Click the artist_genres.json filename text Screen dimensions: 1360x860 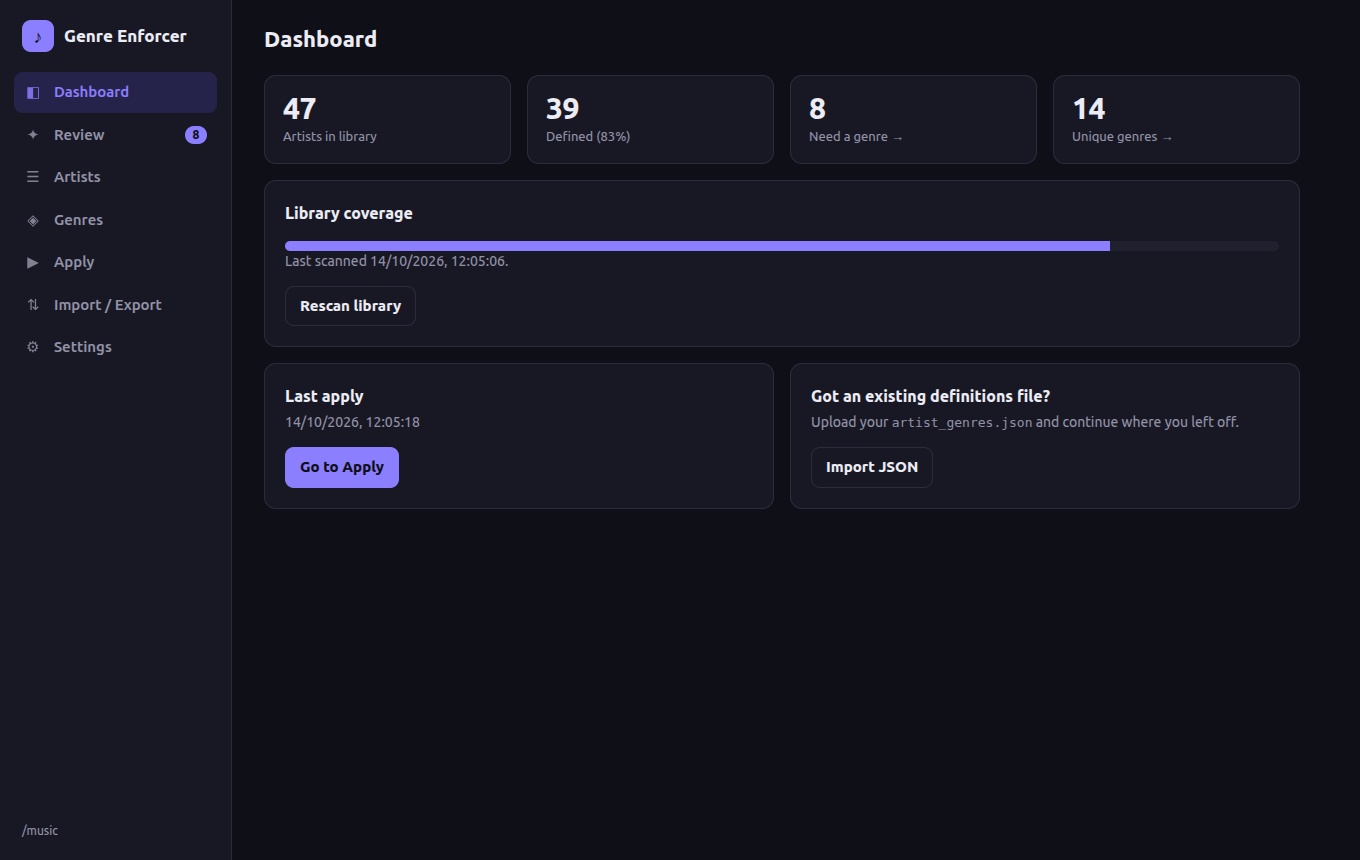pos(962,422)
